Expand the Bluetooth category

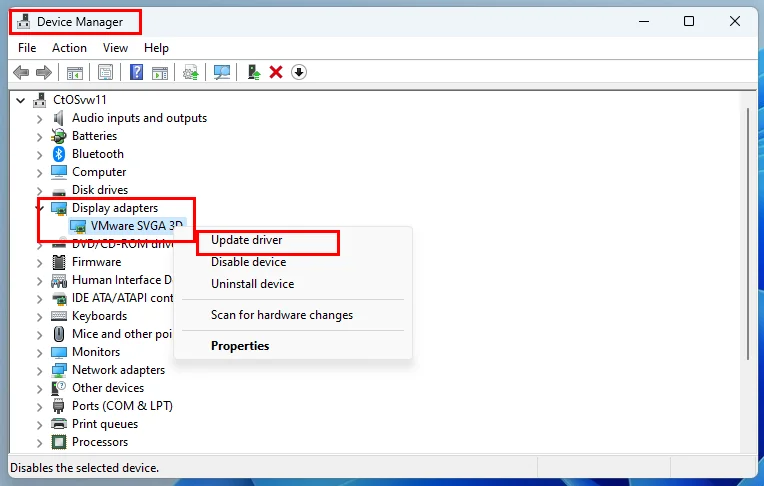(40, 154)
